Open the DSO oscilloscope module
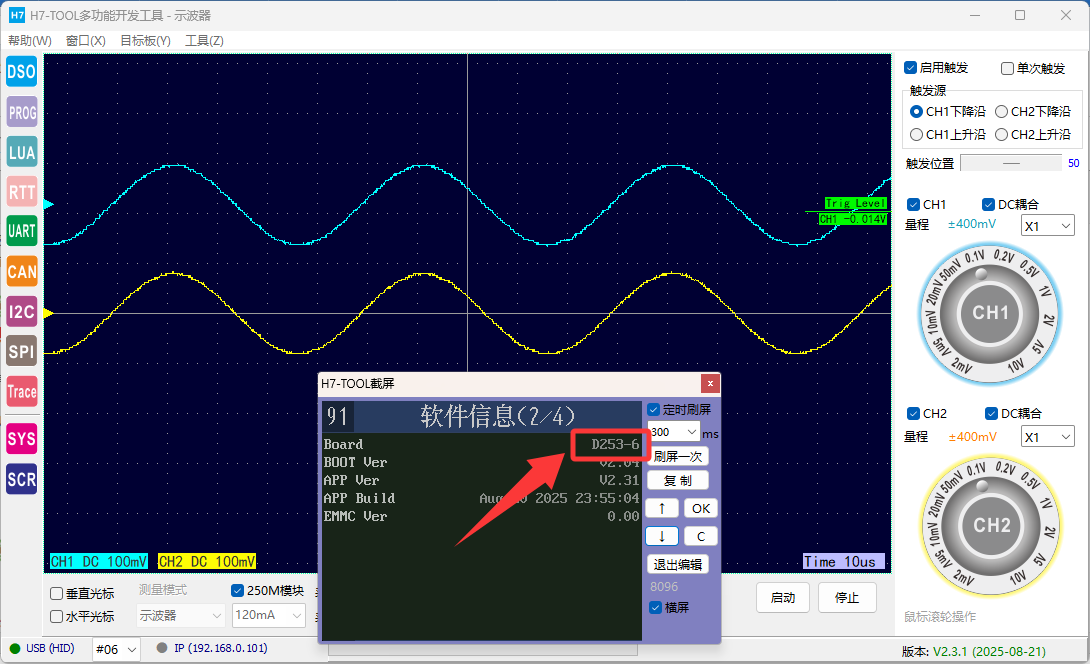The height and width of the screenshot is (664, 1090). [22, 72]
